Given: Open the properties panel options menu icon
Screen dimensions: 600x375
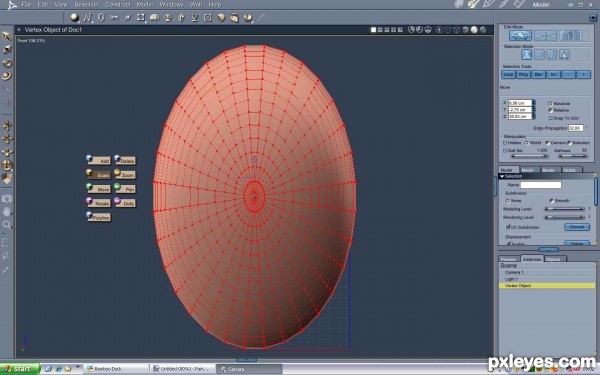Looking at the screenshot, I should click(593, 18).
